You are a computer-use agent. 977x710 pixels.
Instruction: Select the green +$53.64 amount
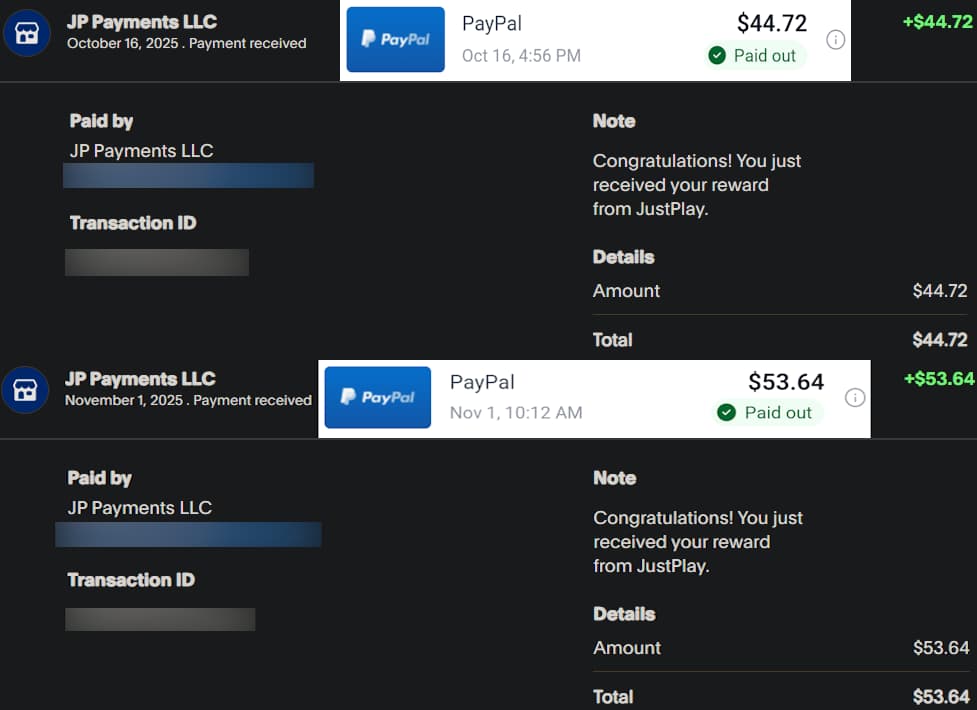(x=938, y=379)
